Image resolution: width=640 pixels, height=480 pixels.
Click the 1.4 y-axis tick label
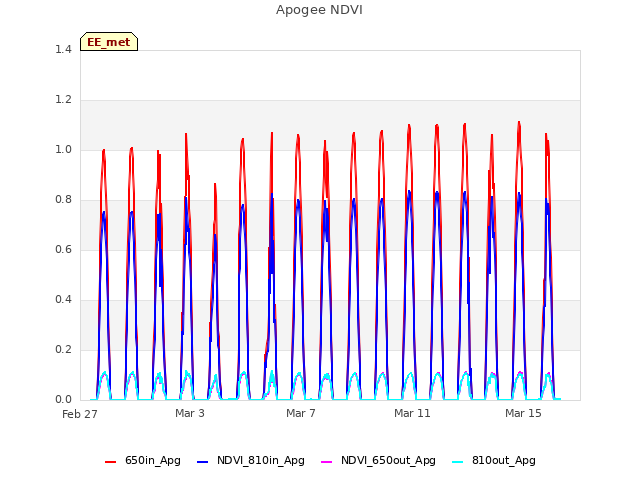(63, 49)
